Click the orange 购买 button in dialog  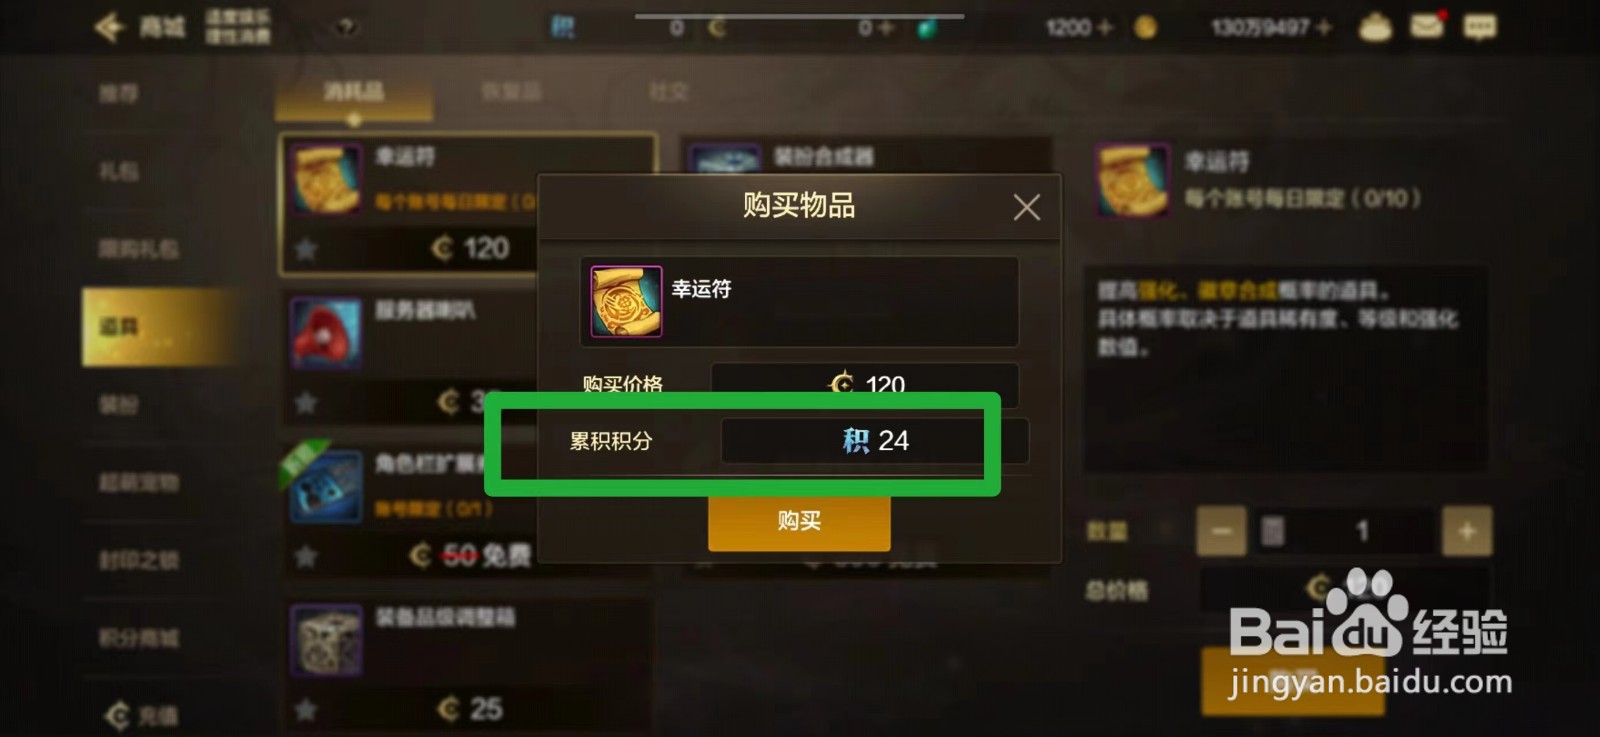coord(799,521)
